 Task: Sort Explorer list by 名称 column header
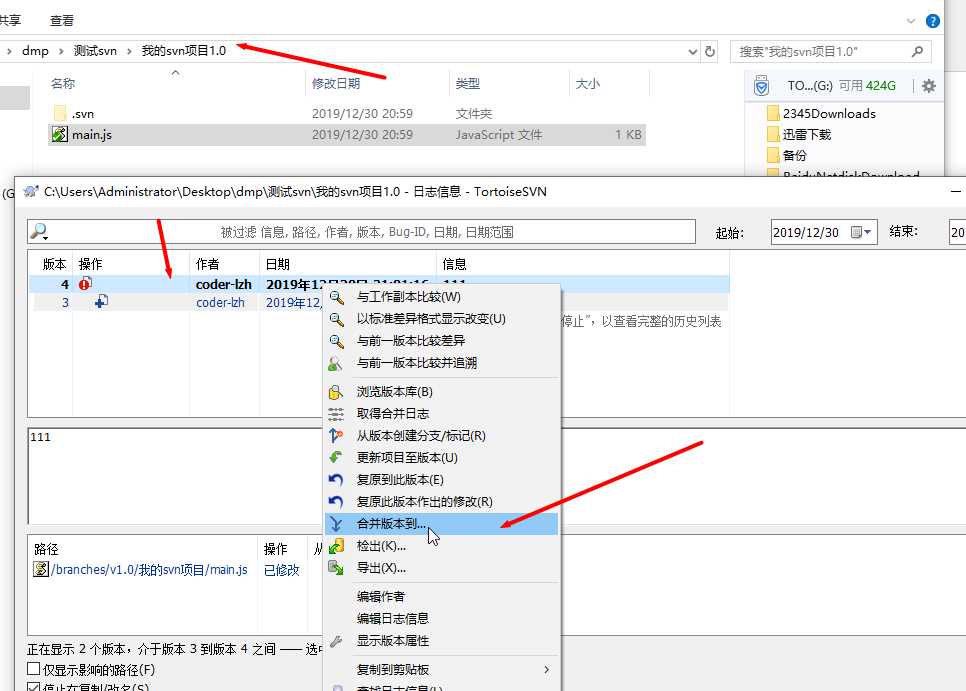click(x=63, y=84)
